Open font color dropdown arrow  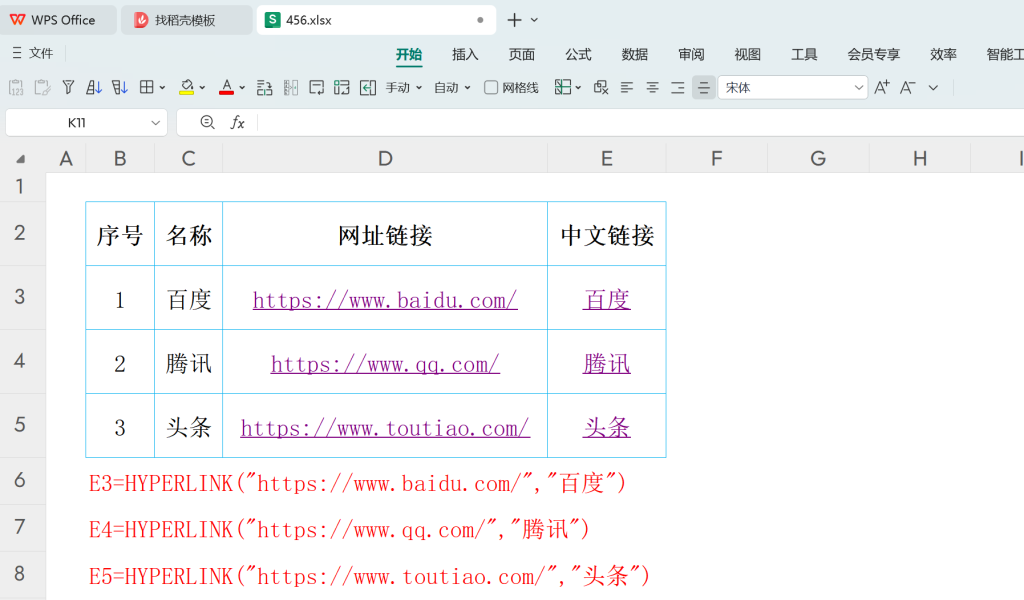(242, 87)
